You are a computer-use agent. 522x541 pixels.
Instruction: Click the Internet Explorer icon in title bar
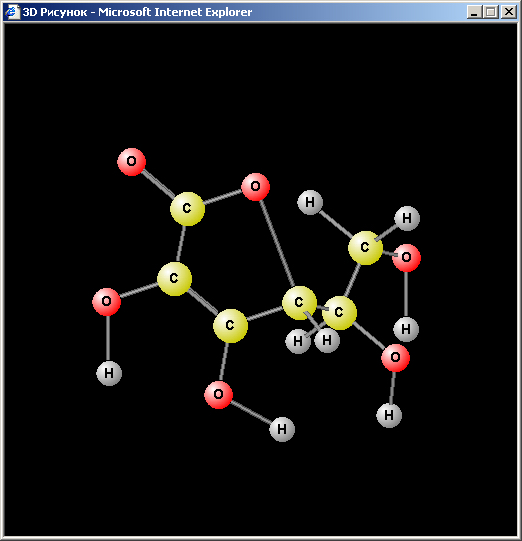[12, 12]
